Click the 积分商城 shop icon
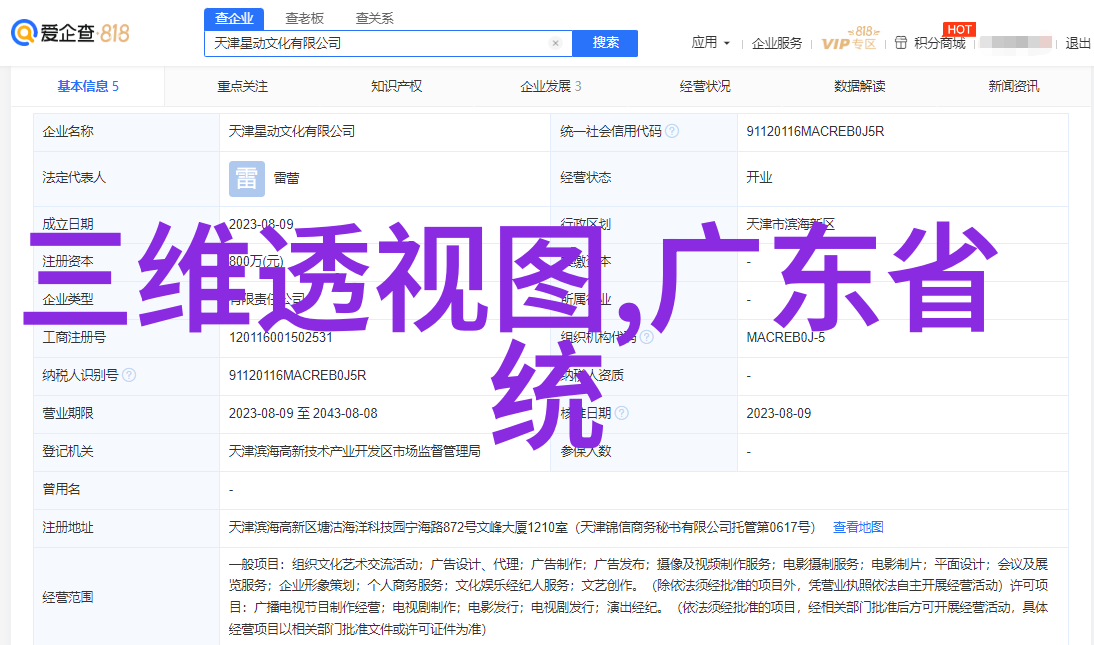This screenshot has height=645, width=1094. click(901, 43)
